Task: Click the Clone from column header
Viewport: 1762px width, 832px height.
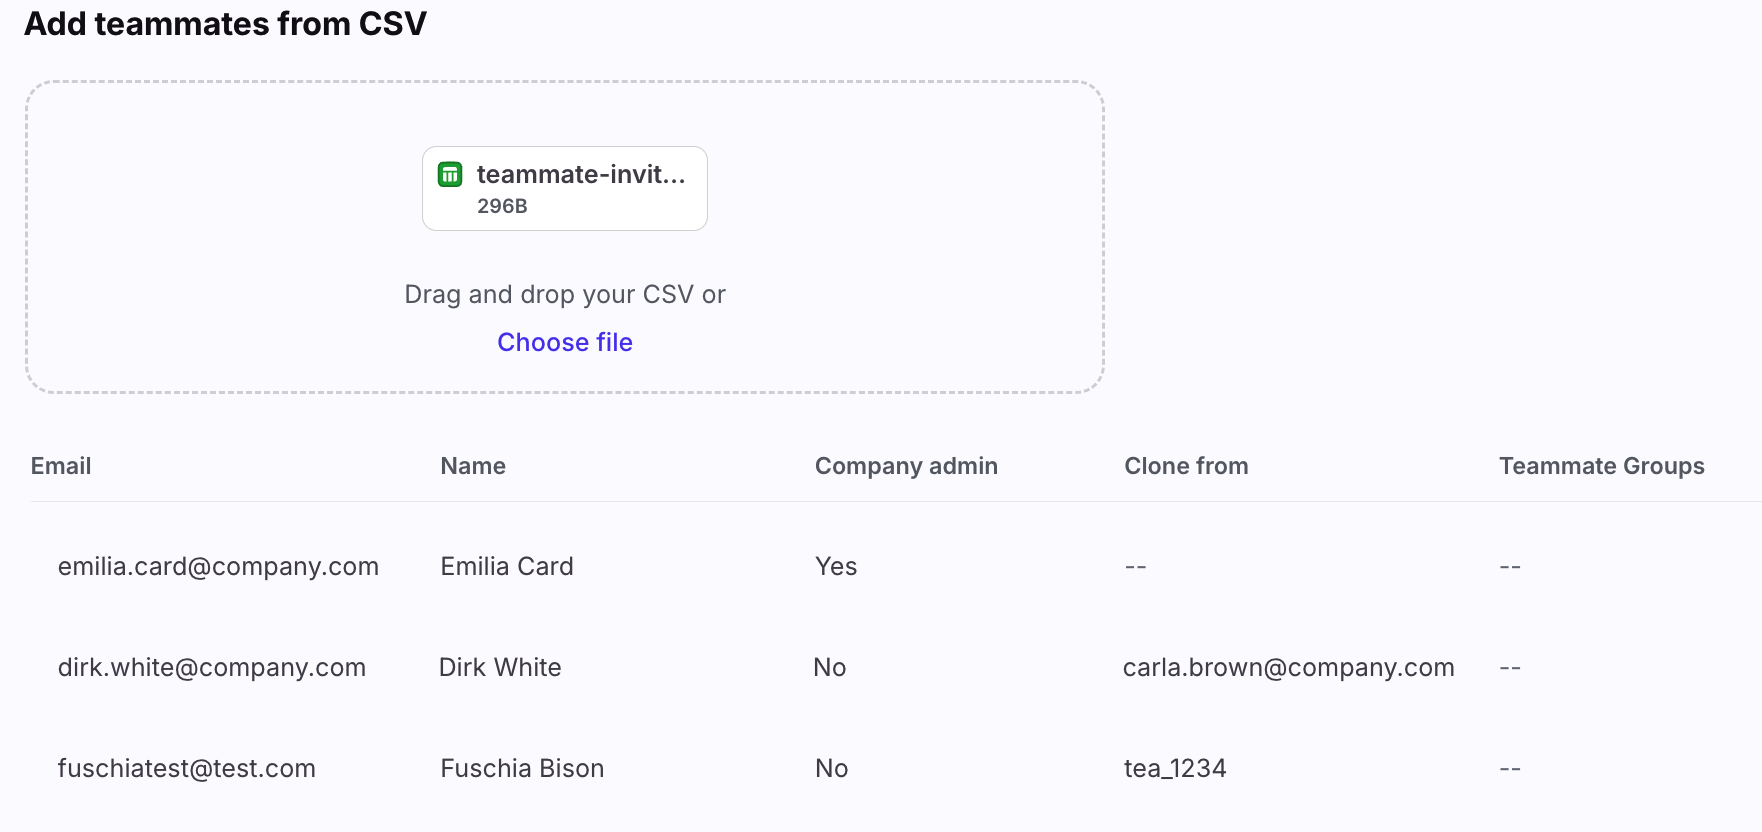Action: pyautogui.click(x=1186, y=466)
